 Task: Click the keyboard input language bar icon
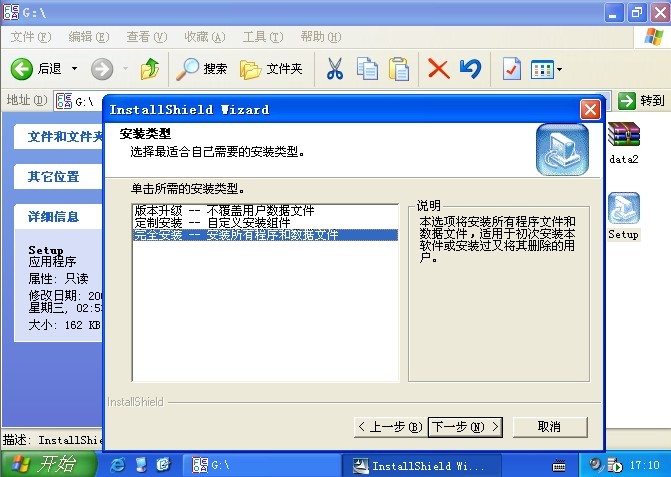559,465
